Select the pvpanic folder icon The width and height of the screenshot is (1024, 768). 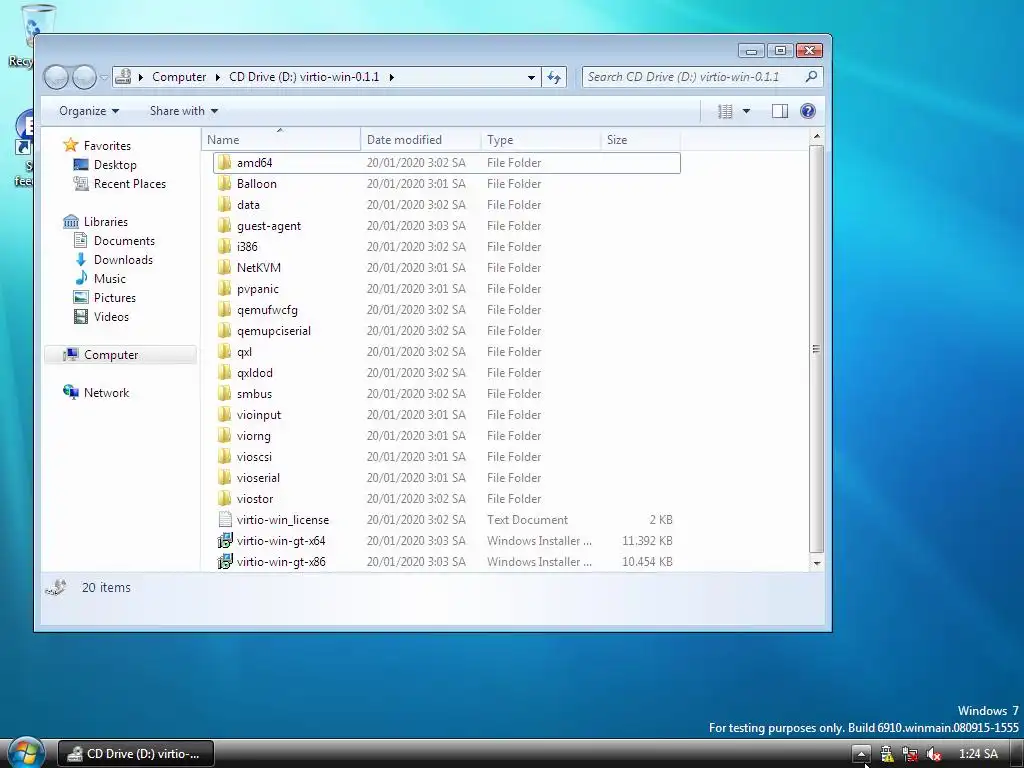225,288
